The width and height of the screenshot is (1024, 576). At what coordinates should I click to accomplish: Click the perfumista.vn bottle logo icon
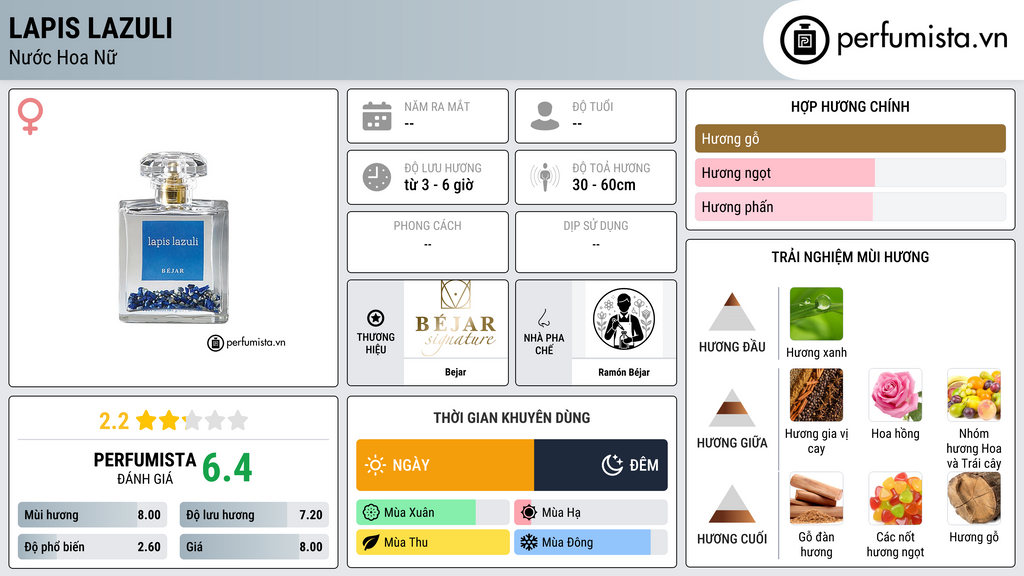pos(804,40)
